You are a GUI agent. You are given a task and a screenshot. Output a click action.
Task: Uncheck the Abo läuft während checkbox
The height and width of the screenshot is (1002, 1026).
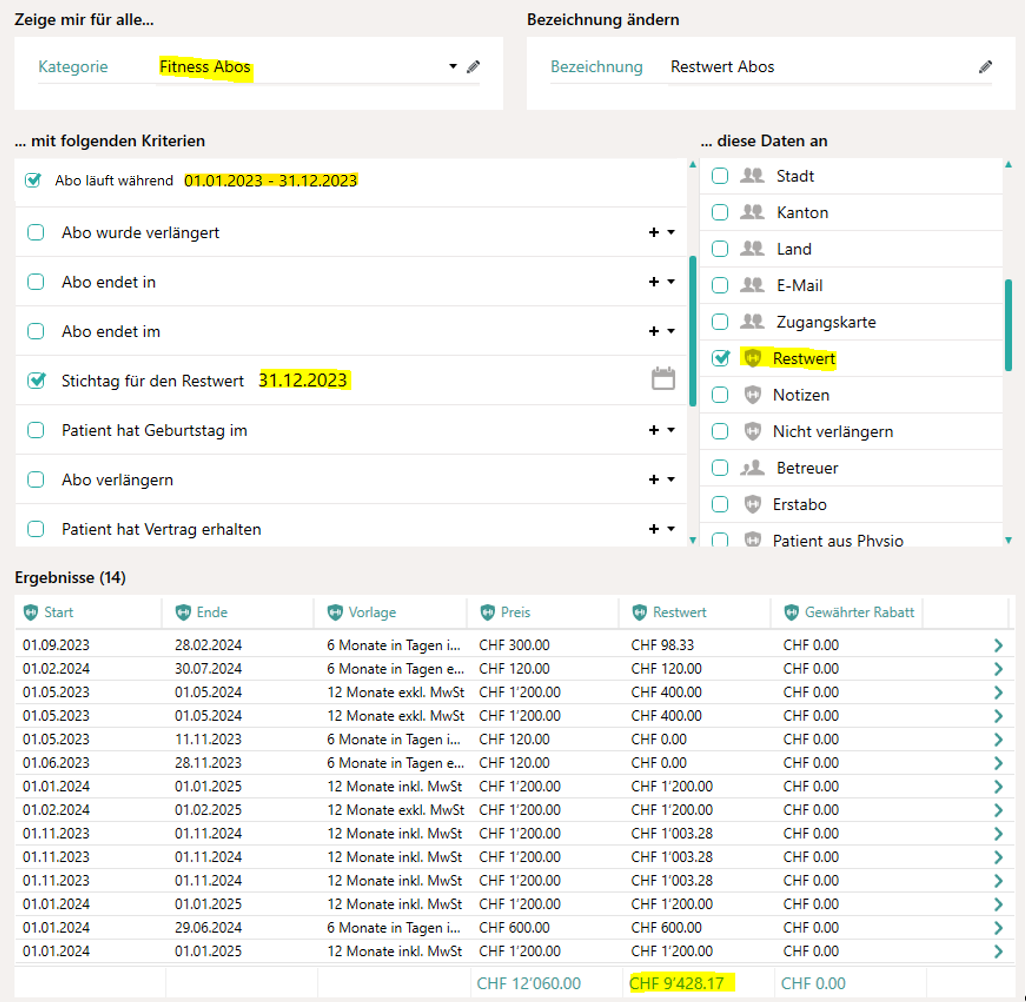33,181
